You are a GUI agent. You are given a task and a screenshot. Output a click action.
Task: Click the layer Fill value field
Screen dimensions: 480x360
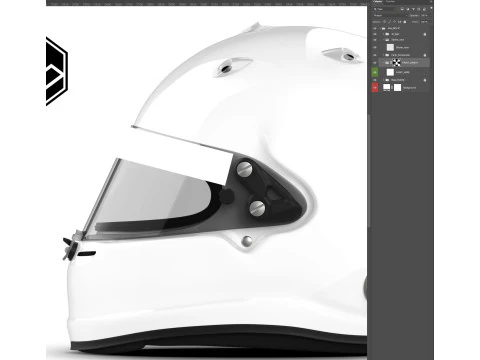424,22
